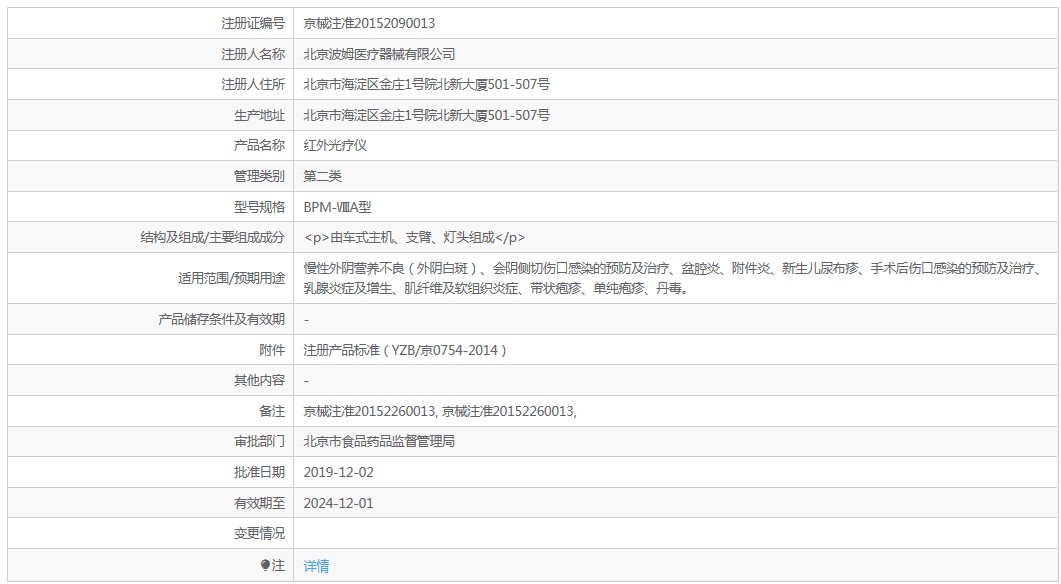Viewport: 1061px width, 584px height.
Task: Click the bullet icon beside 注
Action: 265,565
